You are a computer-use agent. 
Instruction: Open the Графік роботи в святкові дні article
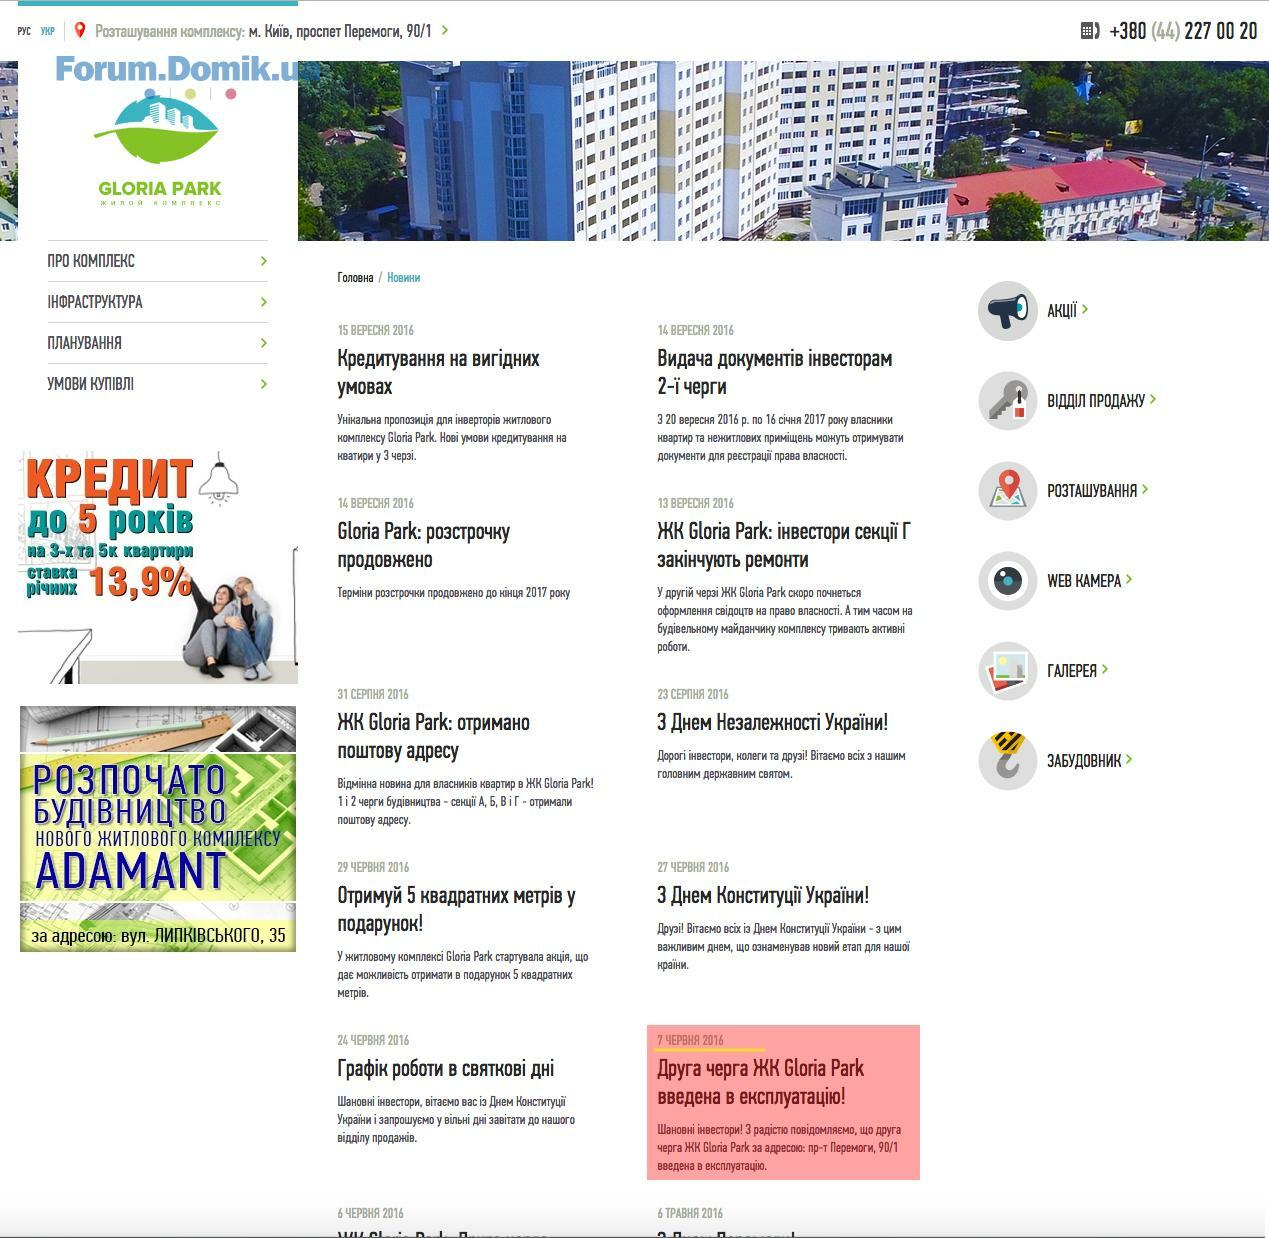446,1069
